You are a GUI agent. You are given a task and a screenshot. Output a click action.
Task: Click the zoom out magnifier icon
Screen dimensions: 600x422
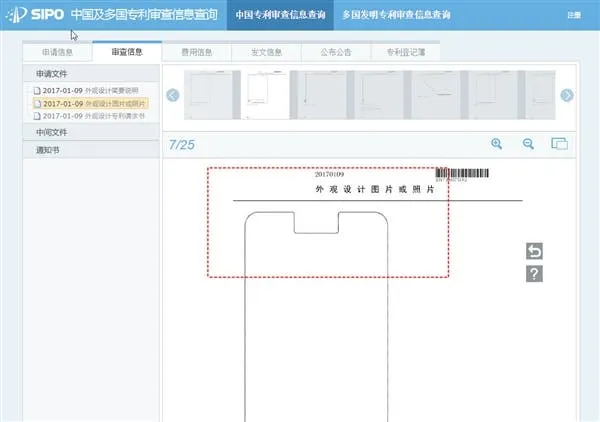(x=528, y=144)
